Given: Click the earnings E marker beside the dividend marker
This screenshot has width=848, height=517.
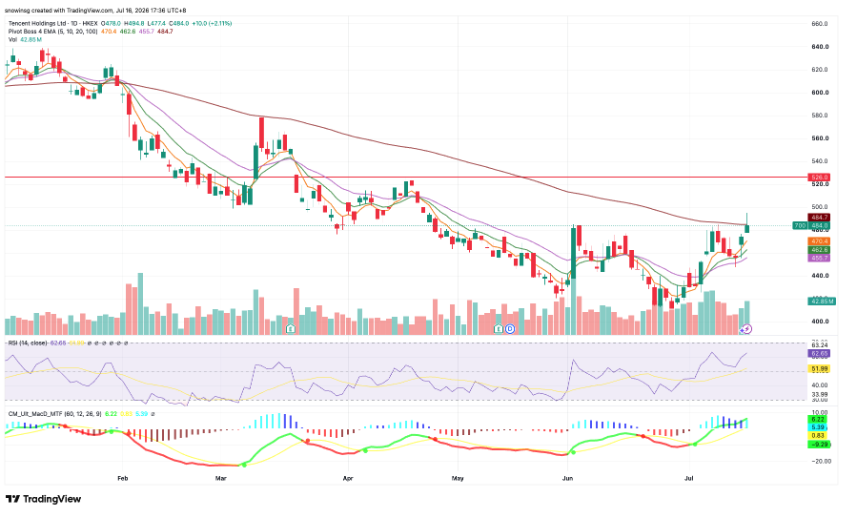Looking at the screenshot, I should (499, 329).
